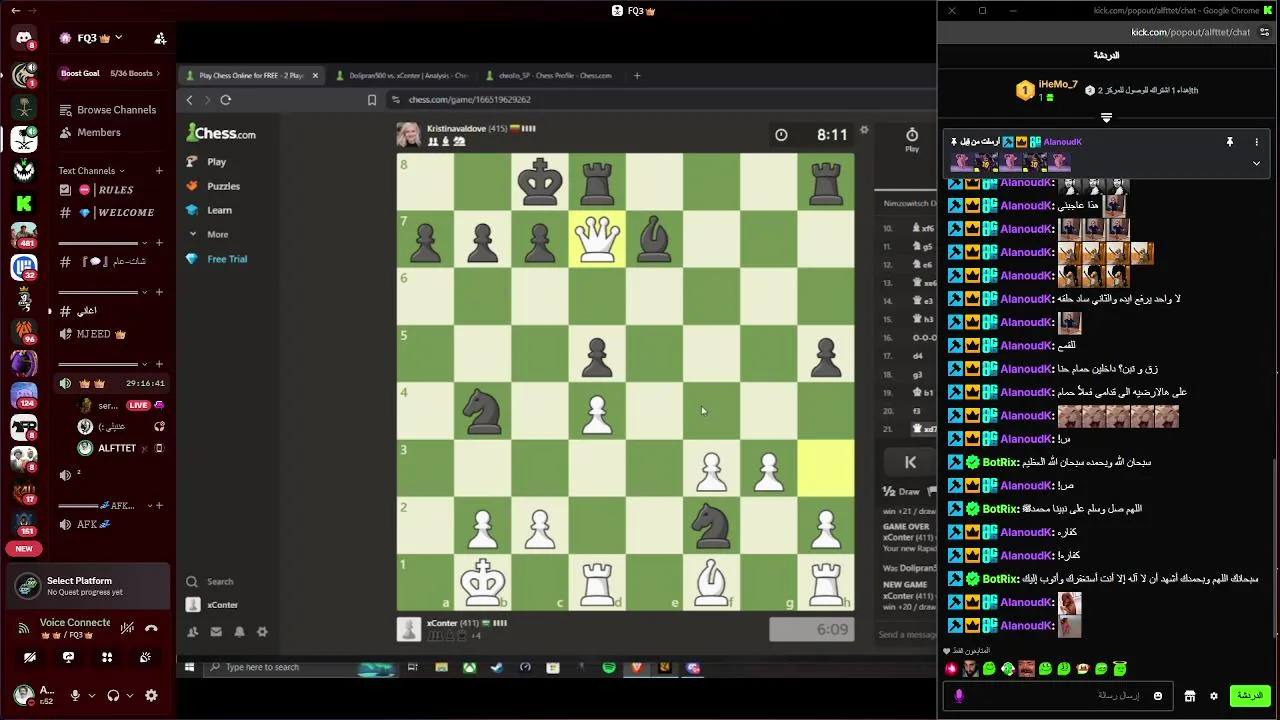Open board settings gear beside chessboard
The width and height of the screenshot is (1280, 720).
pos(864,130)
